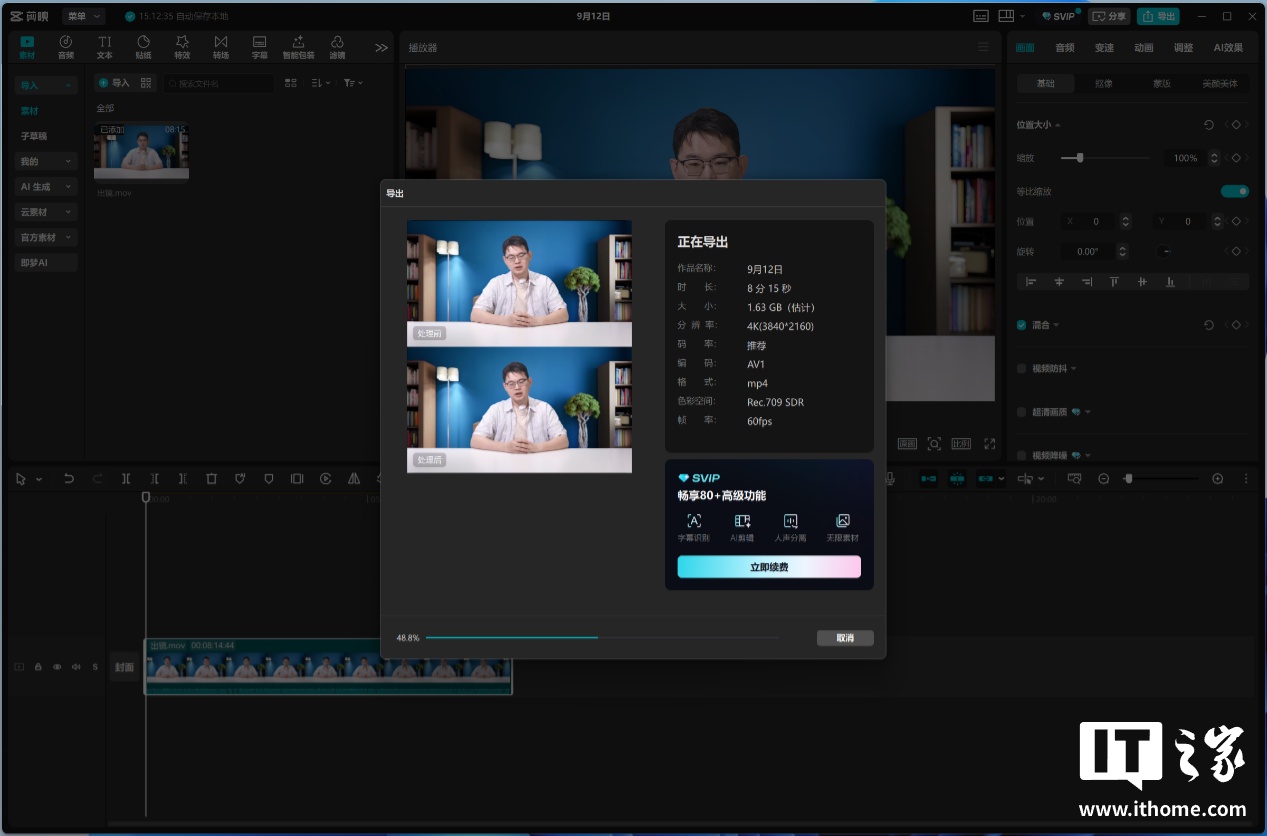Image resolution: width=1267 pixels, height=836 pixels.
Task: Enable the 视频防抖 stabilization checkbox
Action: [x=1021, y=368]
